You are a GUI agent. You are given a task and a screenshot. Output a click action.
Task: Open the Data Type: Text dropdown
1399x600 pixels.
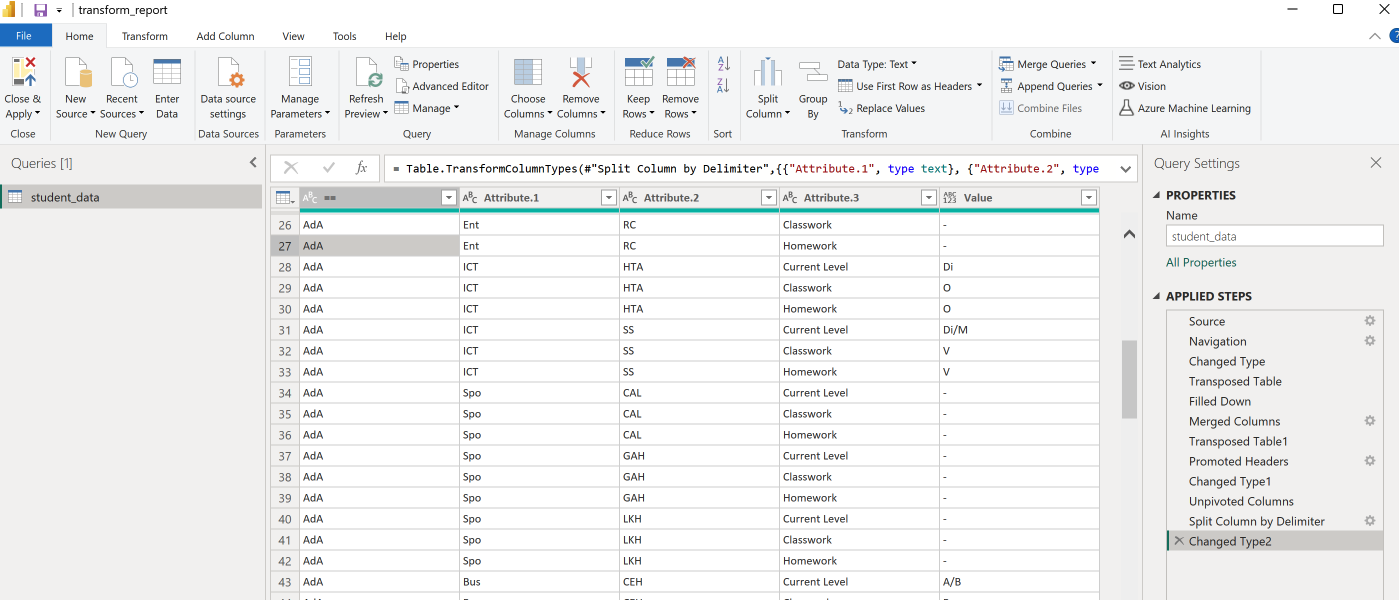pyautogui.click(x=877, y=64)
